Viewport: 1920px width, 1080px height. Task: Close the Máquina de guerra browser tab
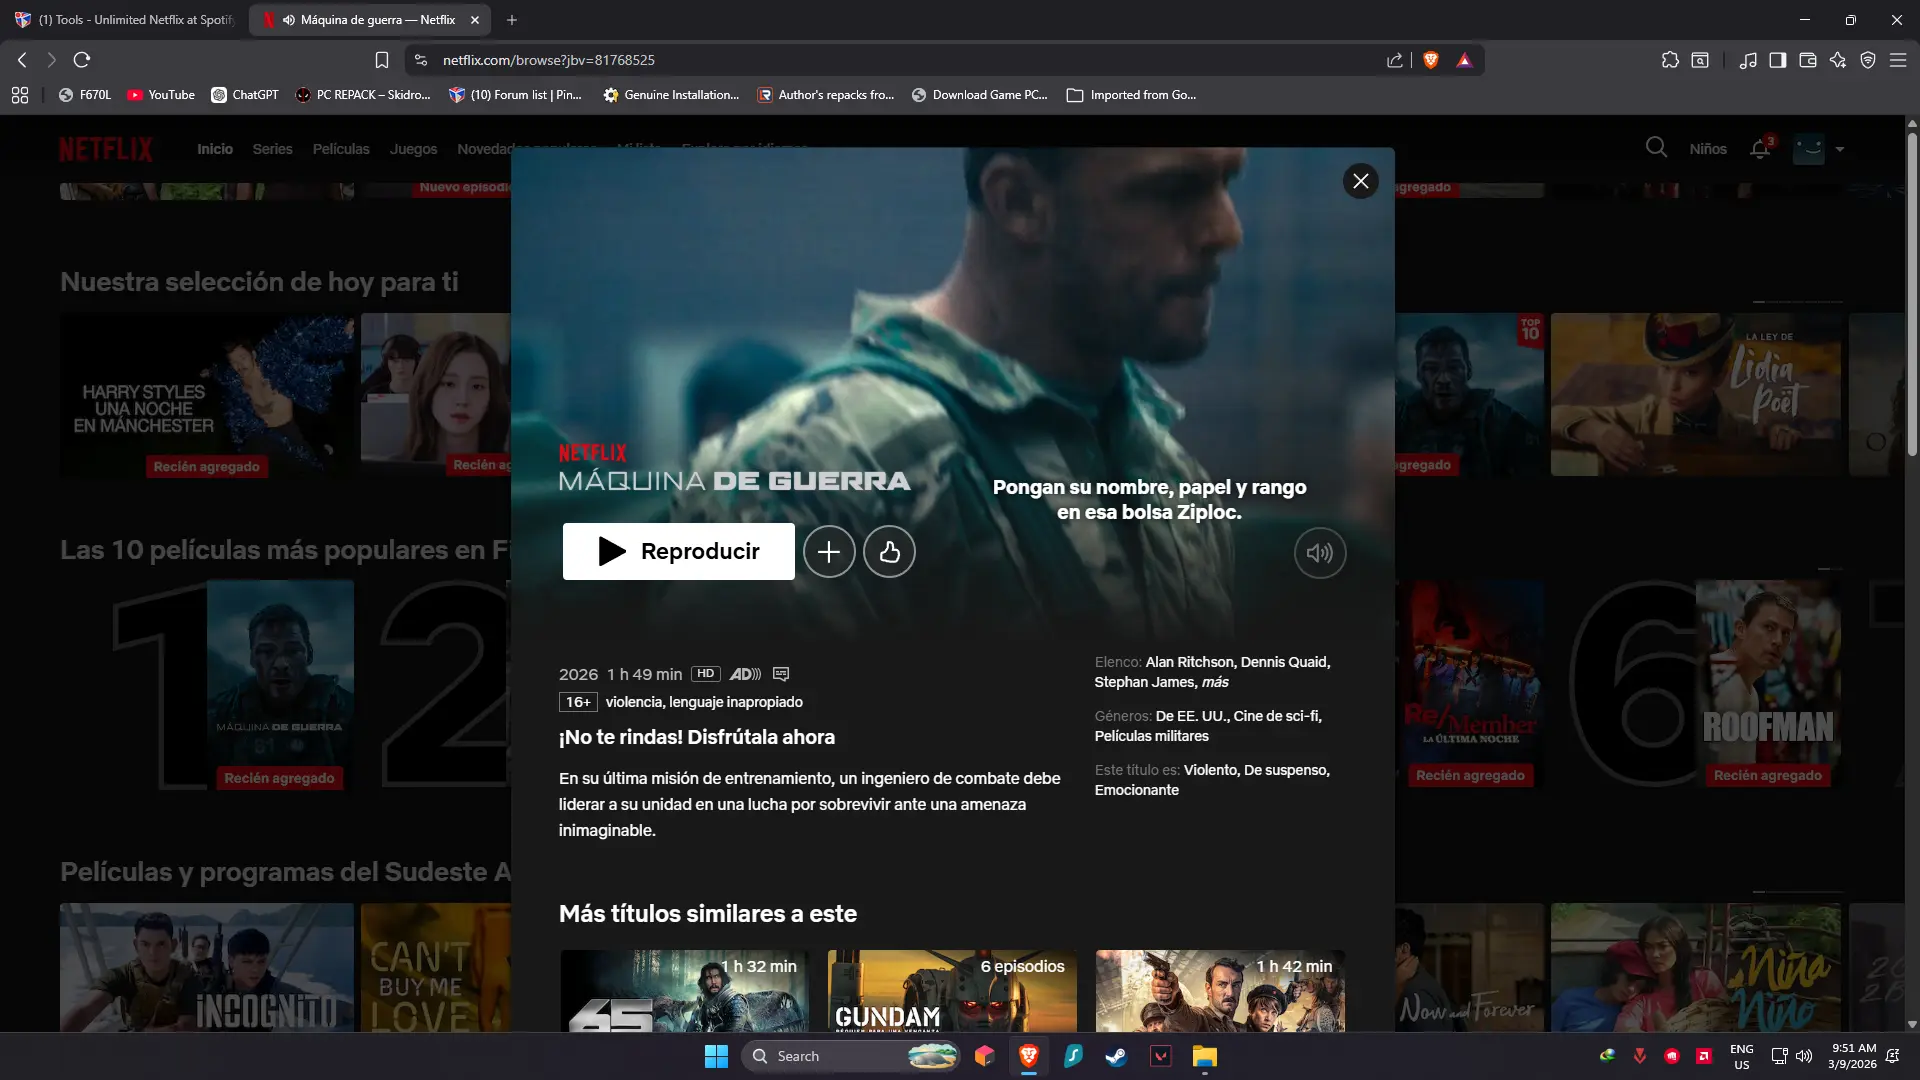pyautogui.click(x=475, y=20)
